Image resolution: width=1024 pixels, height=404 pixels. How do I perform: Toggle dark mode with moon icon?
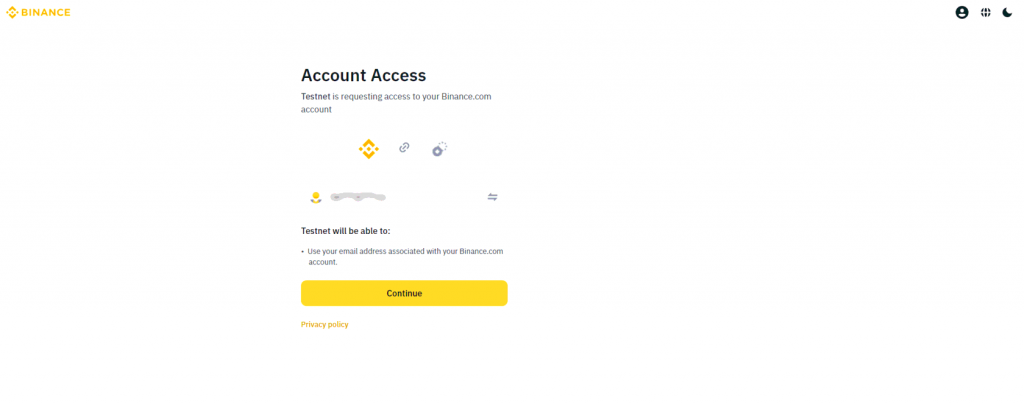(1007, 13)
